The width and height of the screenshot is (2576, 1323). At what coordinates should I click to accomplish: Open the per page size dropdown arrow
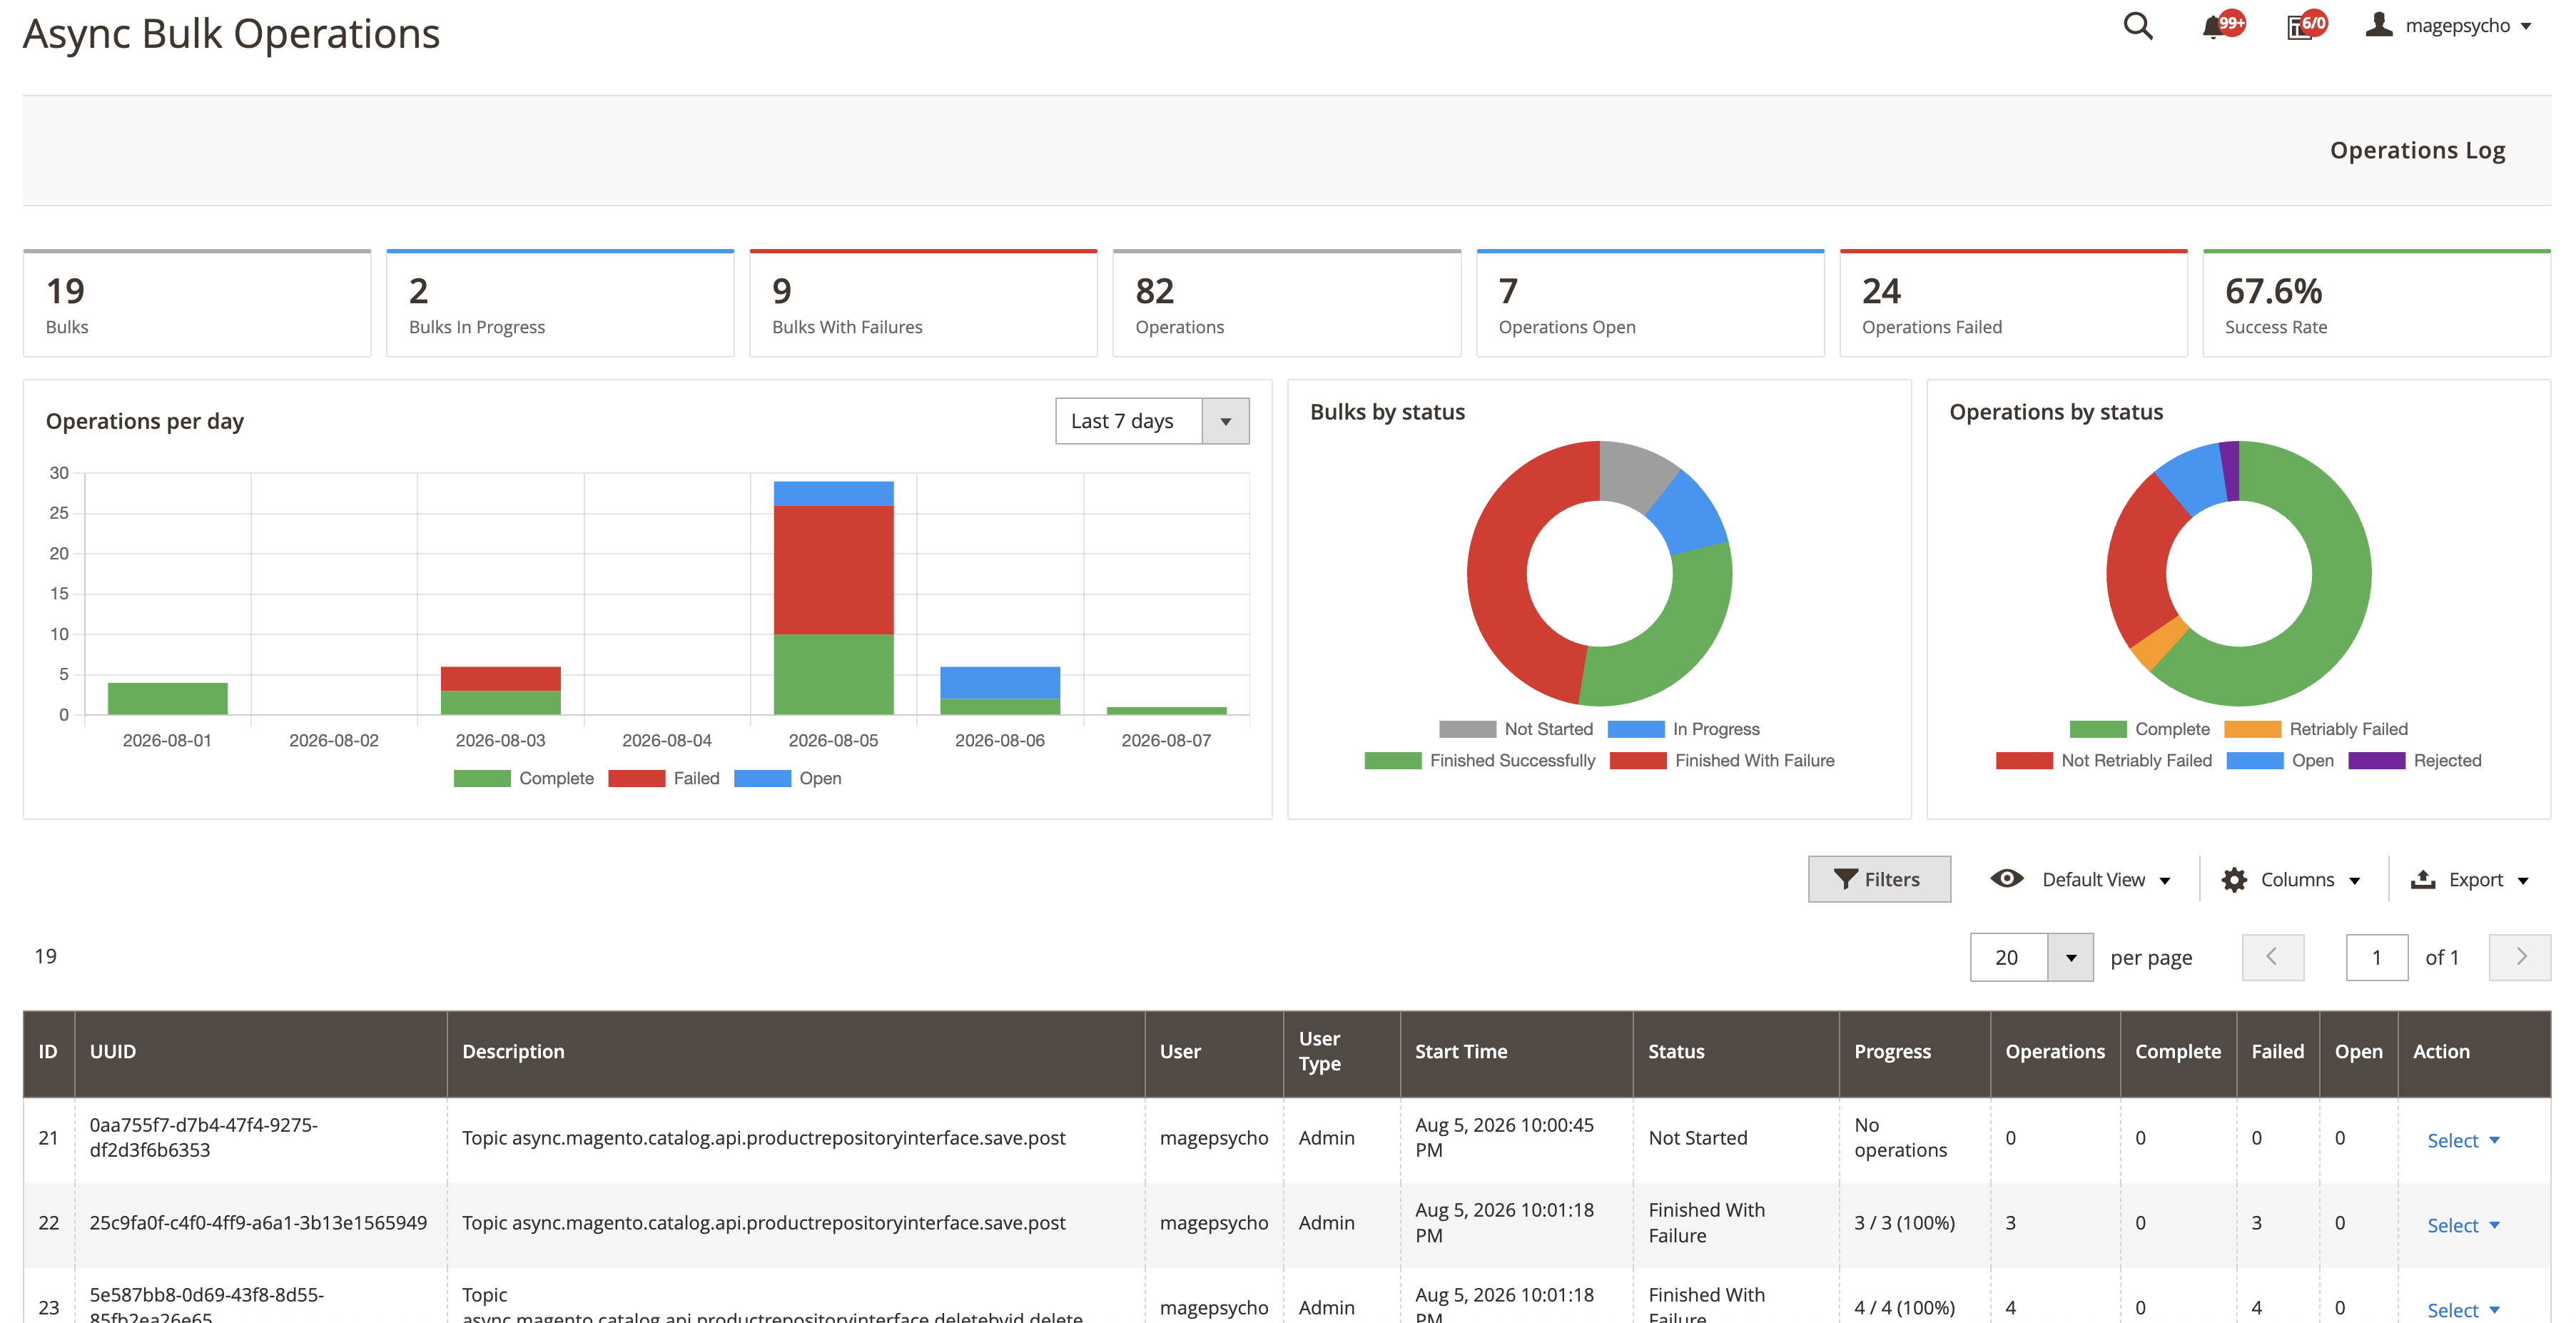click(2071, 958)
